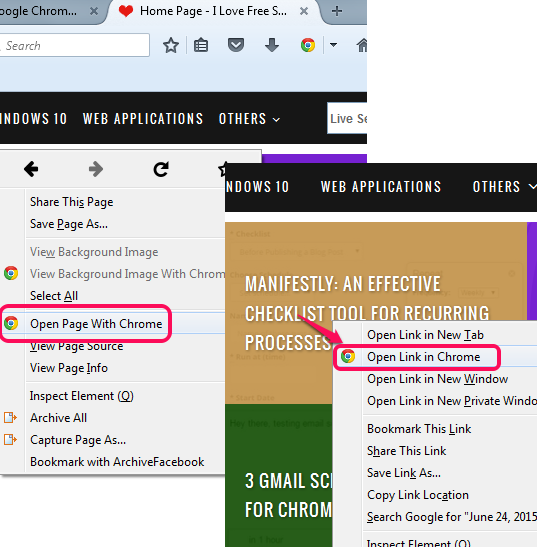Click the reload icon in context menu
The image size is (537, 547).
point(161,169)
